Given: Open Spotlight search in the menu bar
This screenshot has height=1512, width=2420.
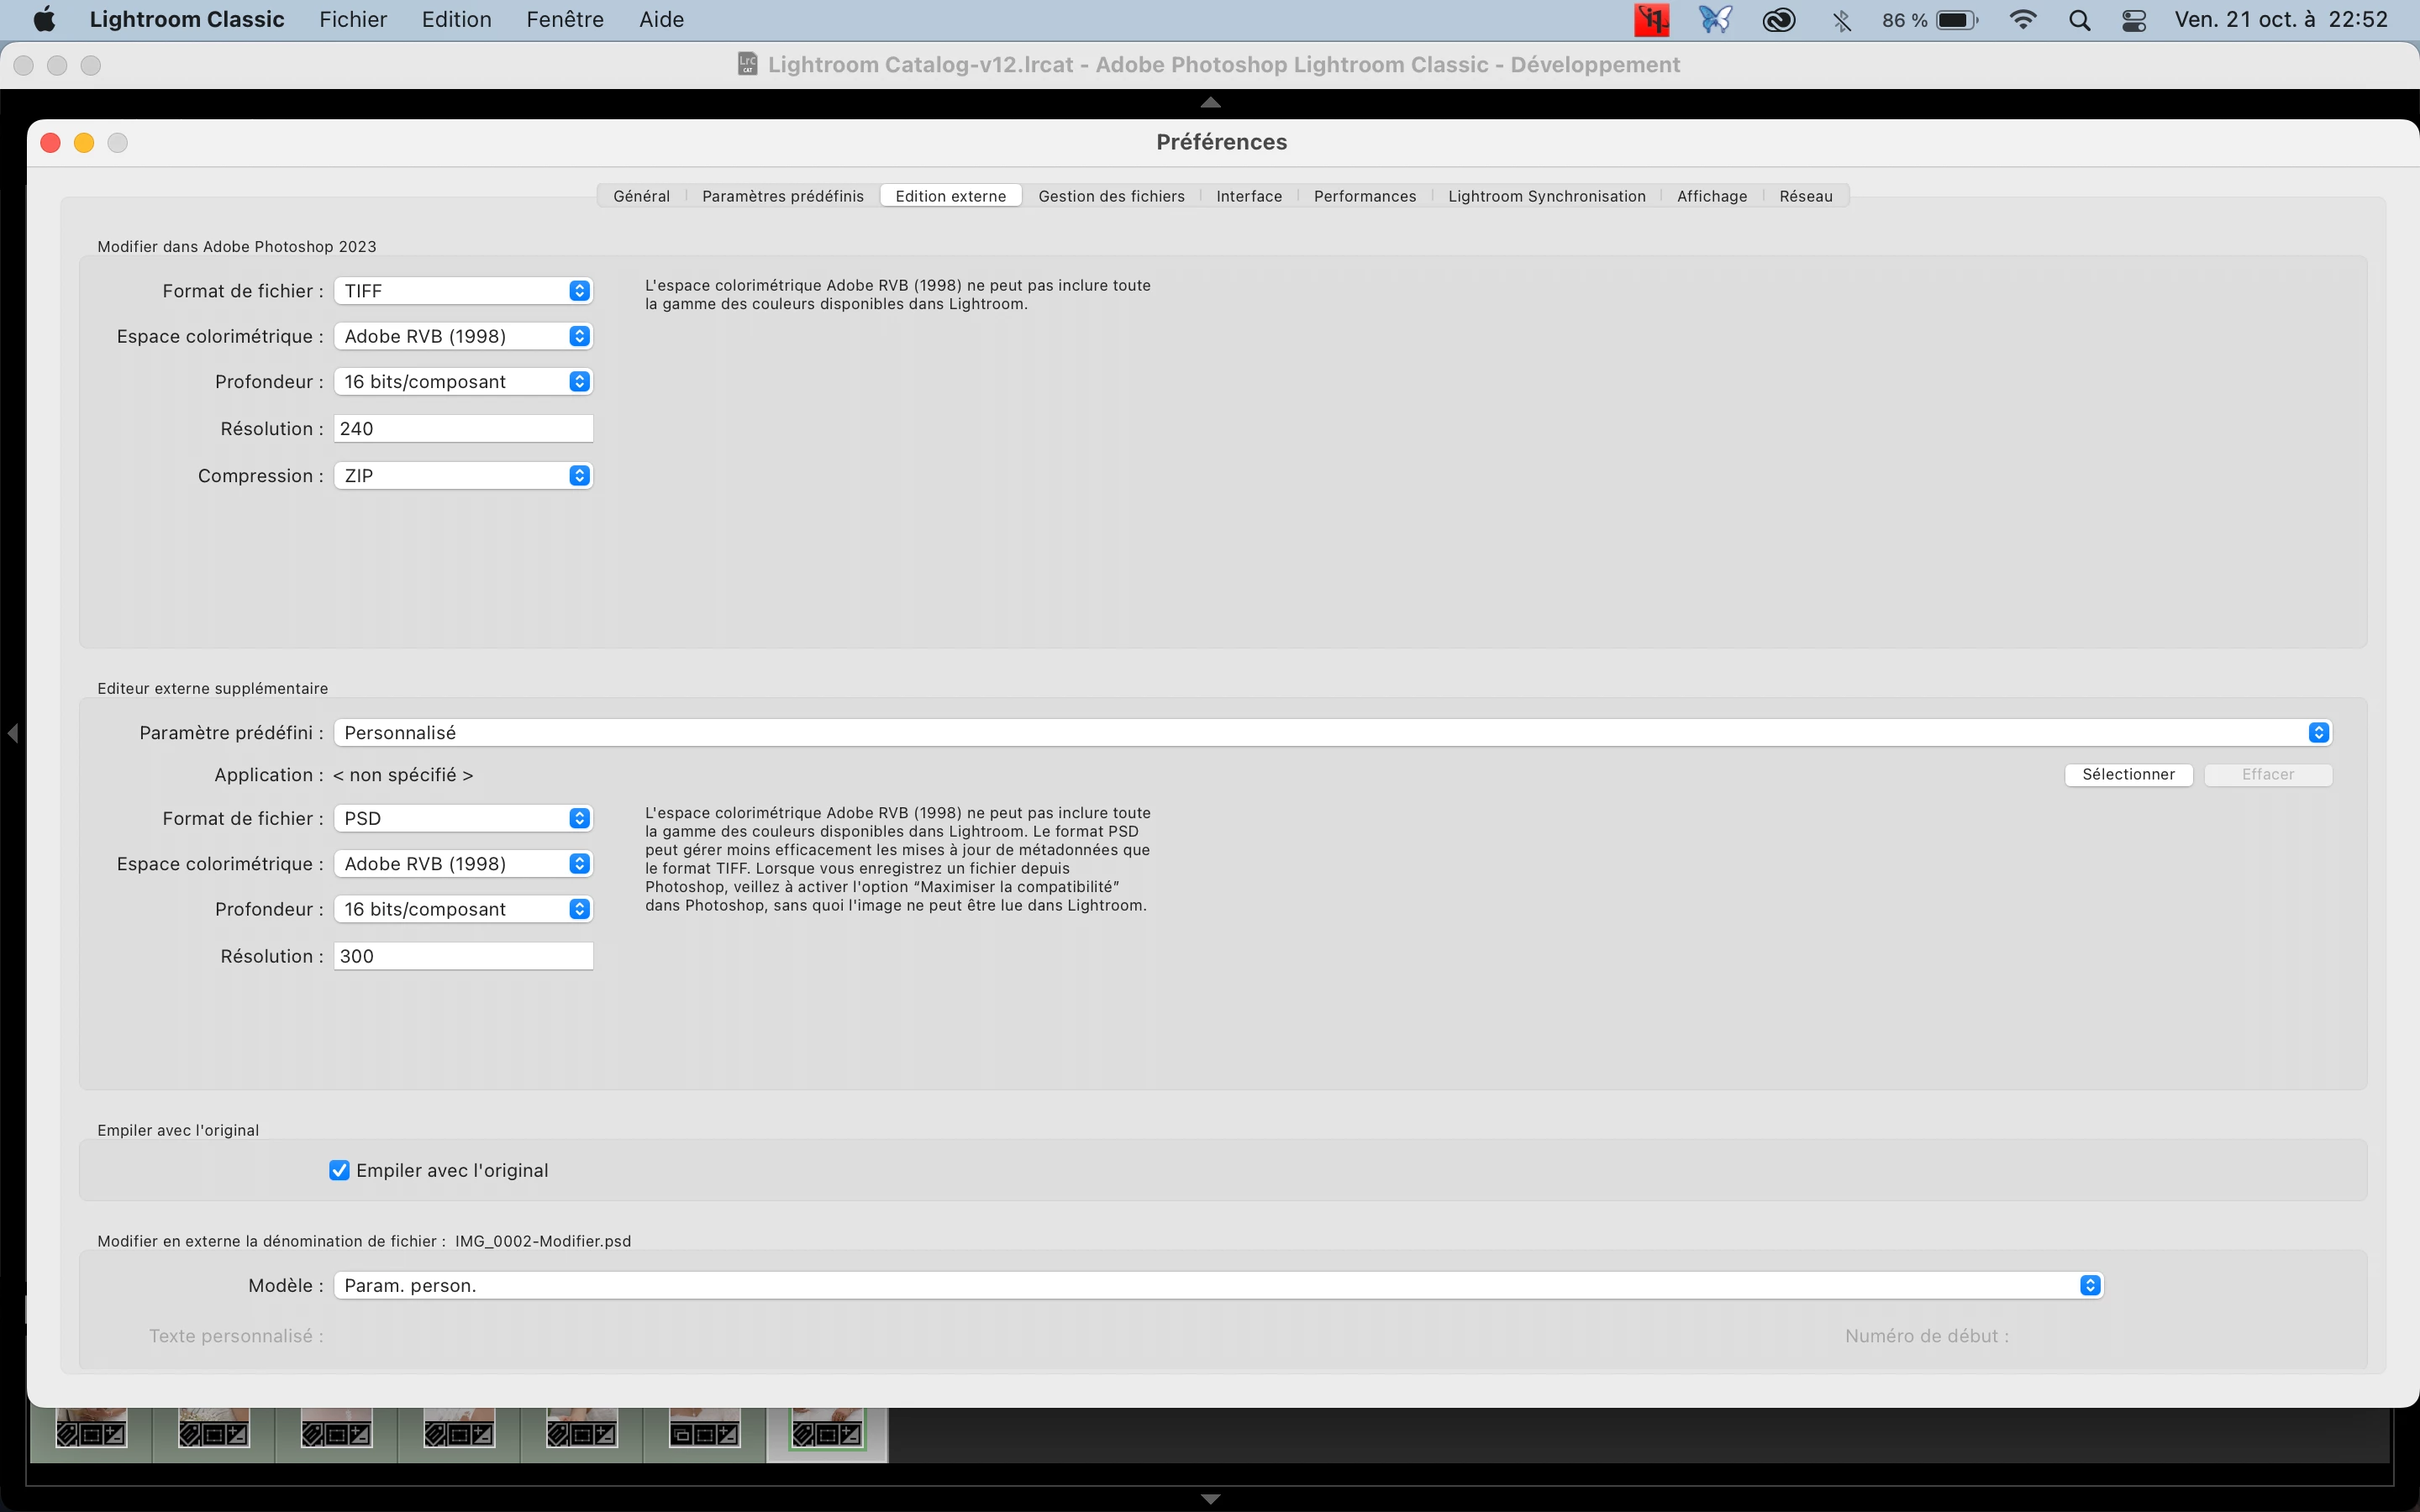Looking at the screenshot, I should click(2079, 20).
